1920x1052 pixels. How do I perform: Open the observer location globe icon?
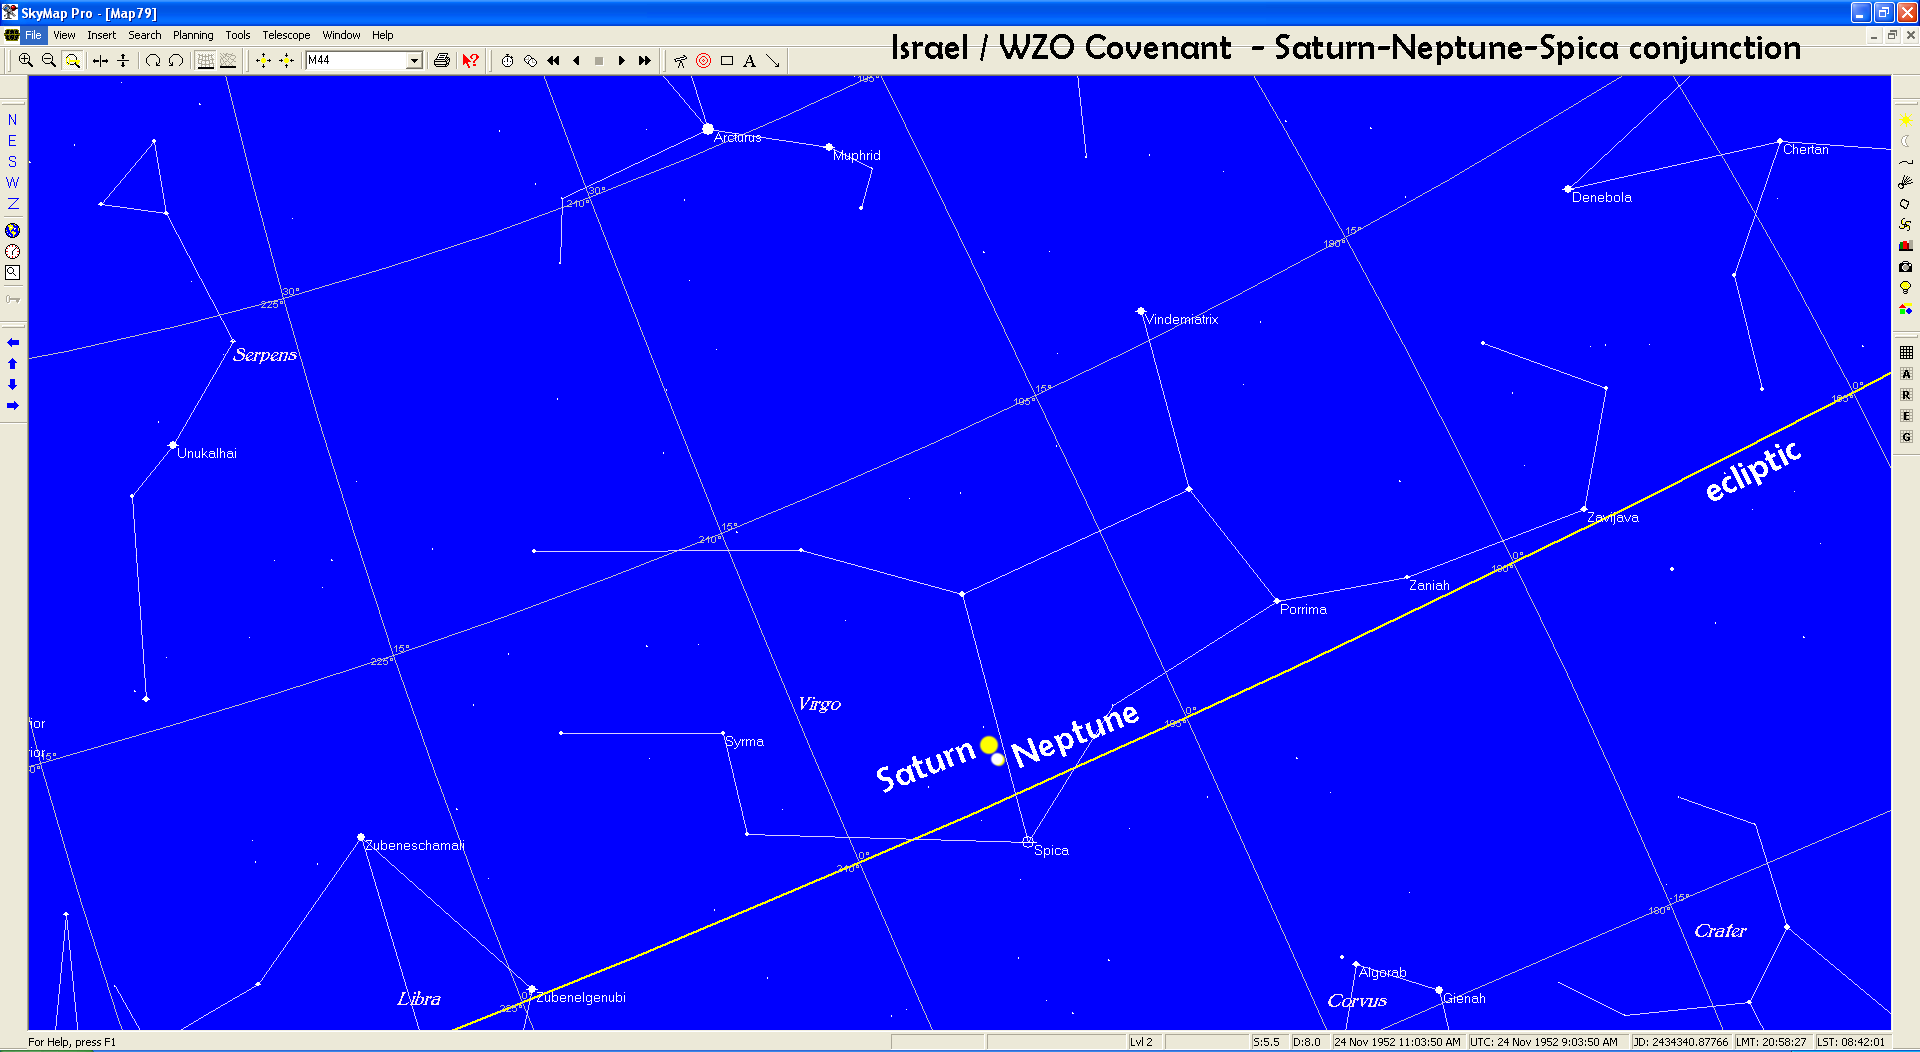coord(12,230)
